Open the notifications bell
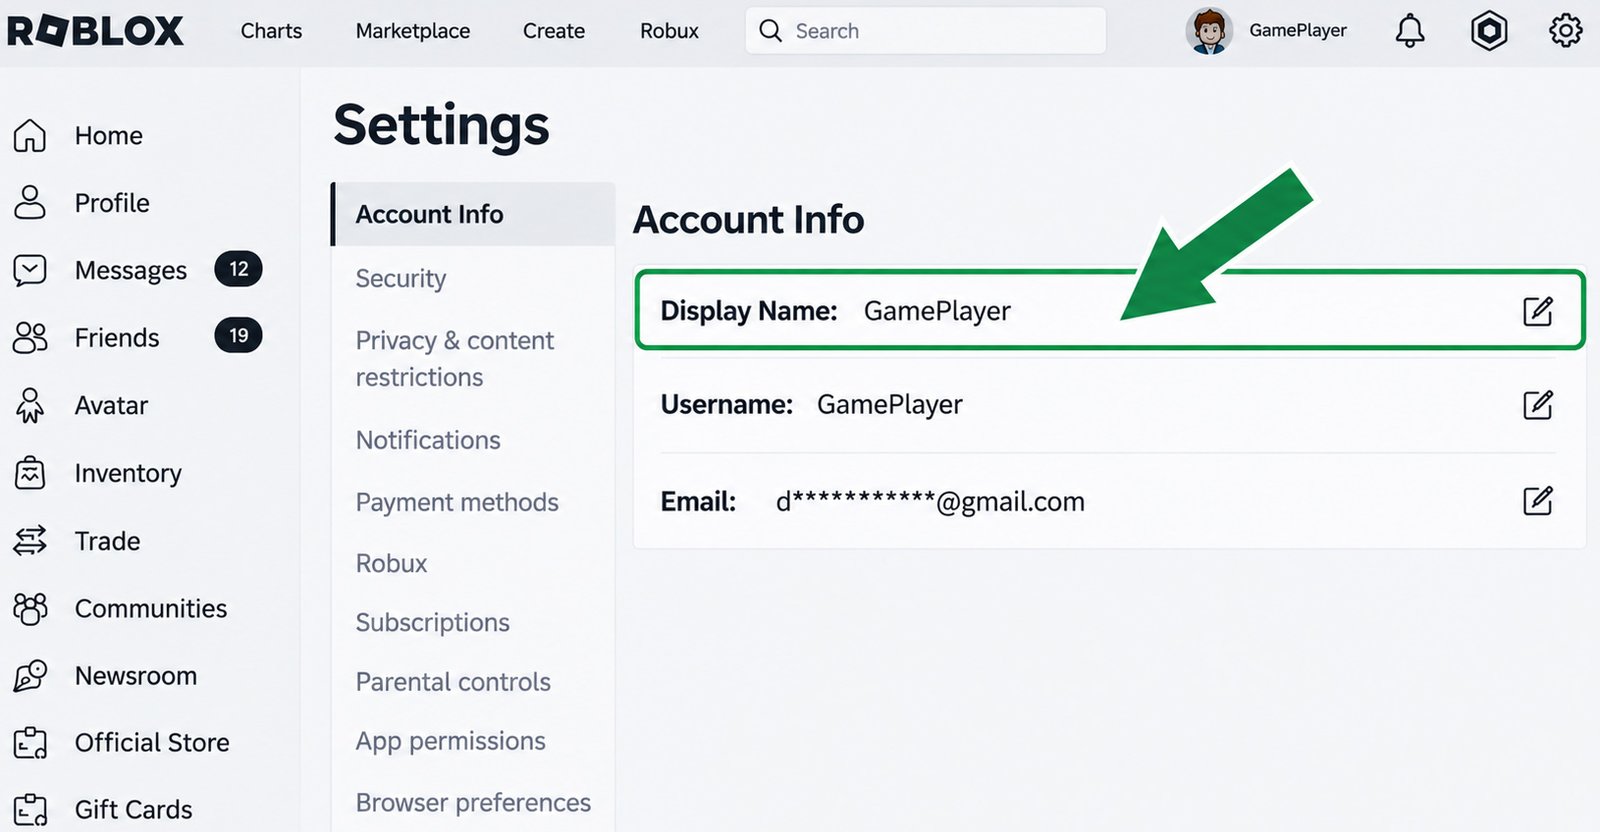The image size is (1600, 832). pos(1410,31)
